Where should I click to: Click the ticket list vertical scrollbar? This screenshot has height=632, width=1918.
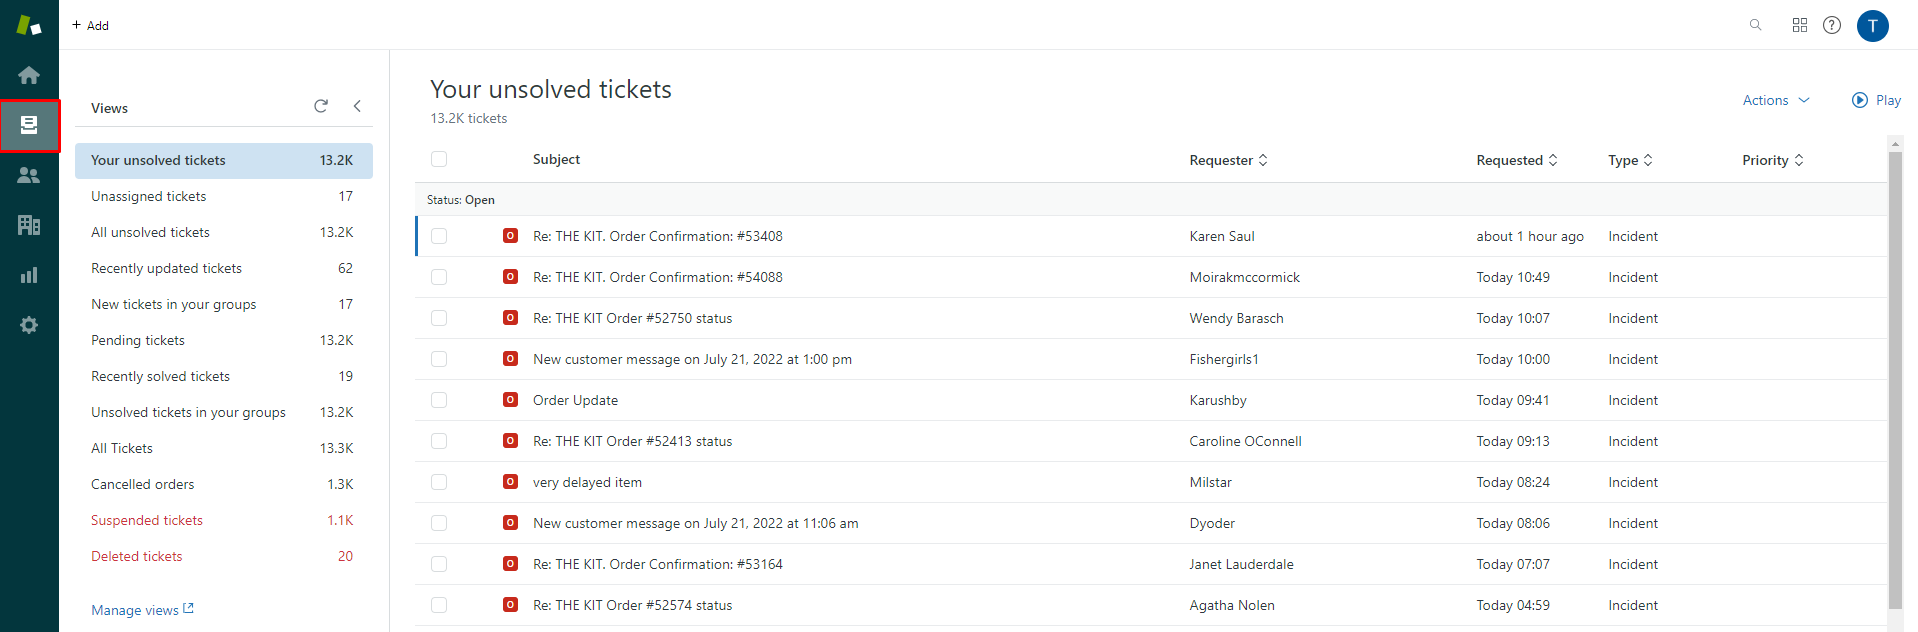1895,380
